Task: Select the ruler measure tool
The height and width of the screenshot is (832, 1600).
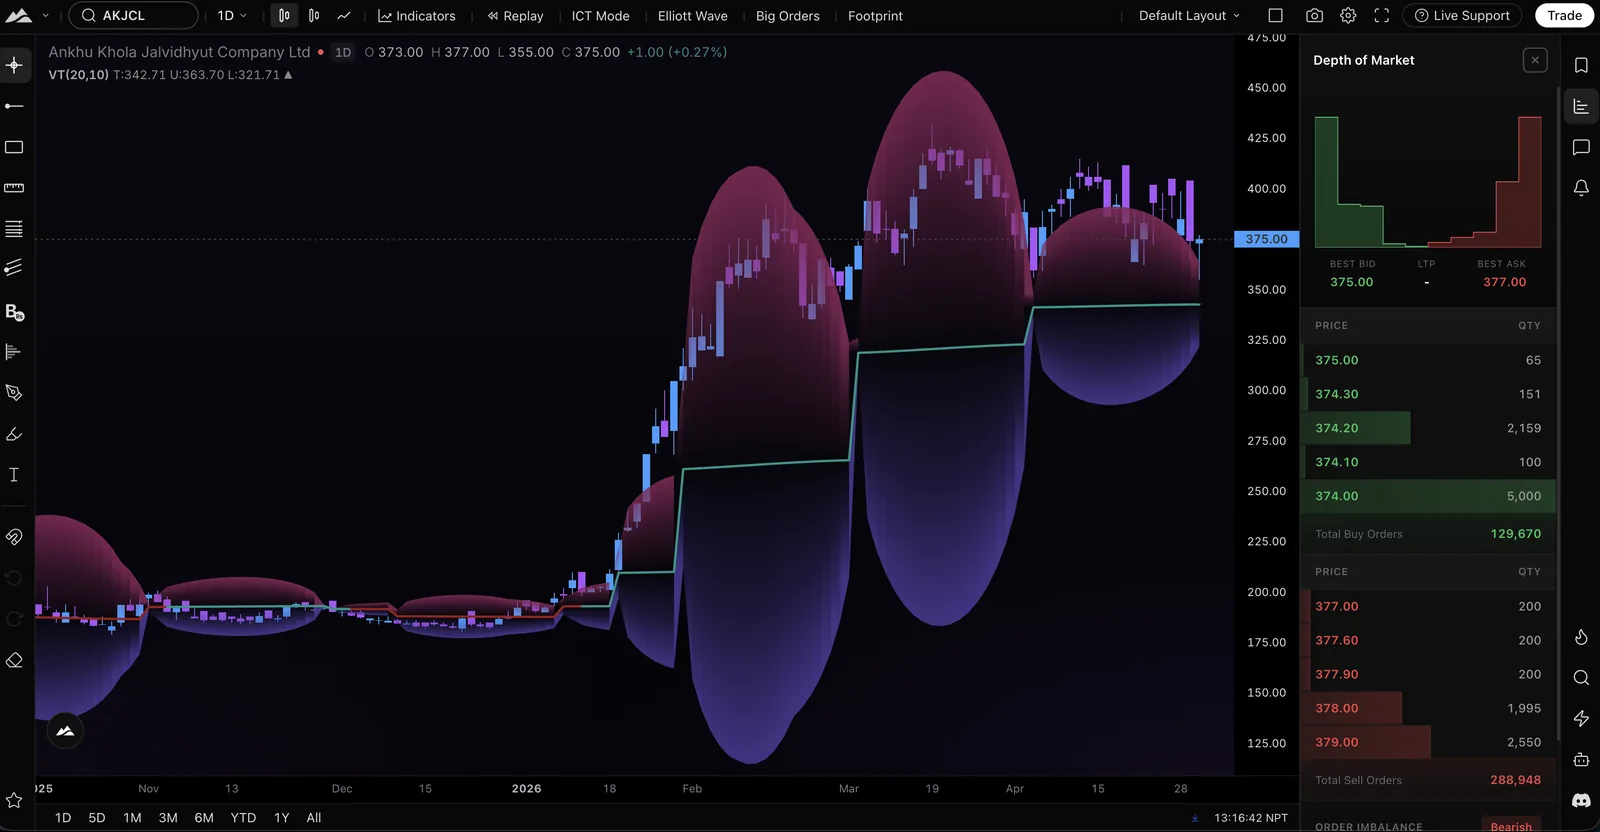Action: point(14,188)
